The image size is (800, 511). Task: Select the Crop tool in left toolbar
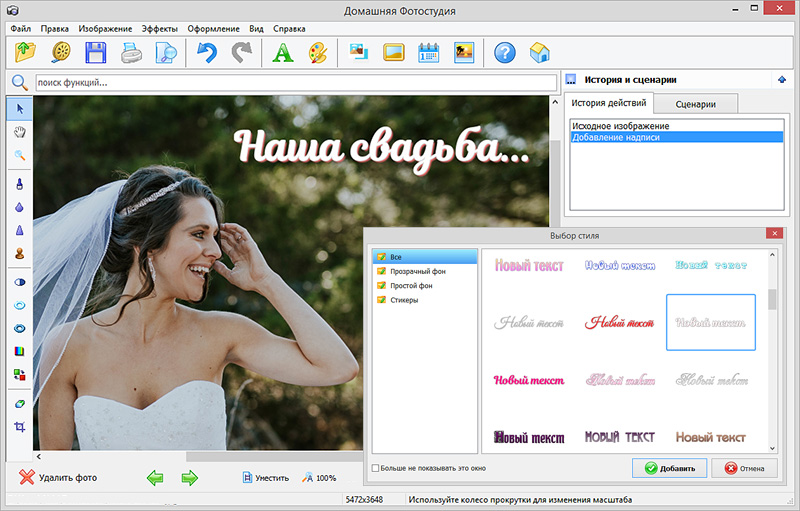[19, 427]
